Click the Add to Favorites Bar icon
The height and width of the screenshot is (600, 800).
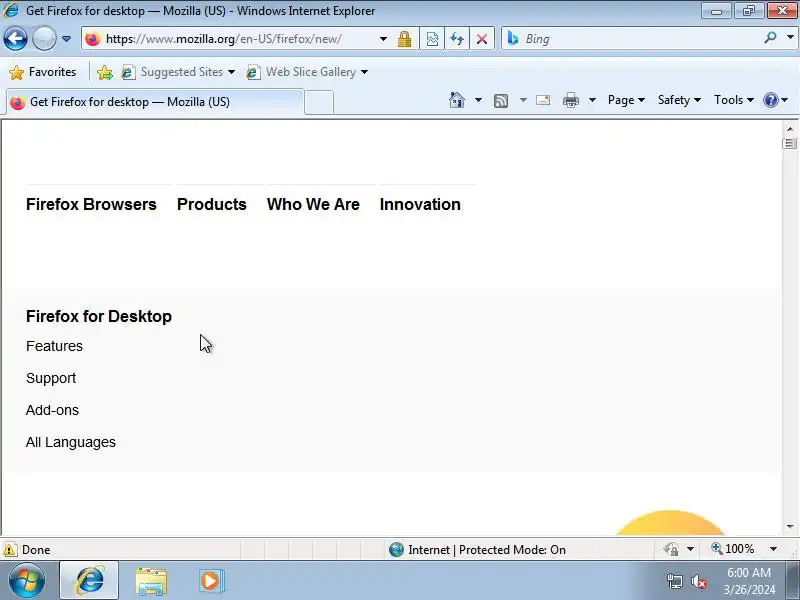pyautogui.click(x=105, y=72)
